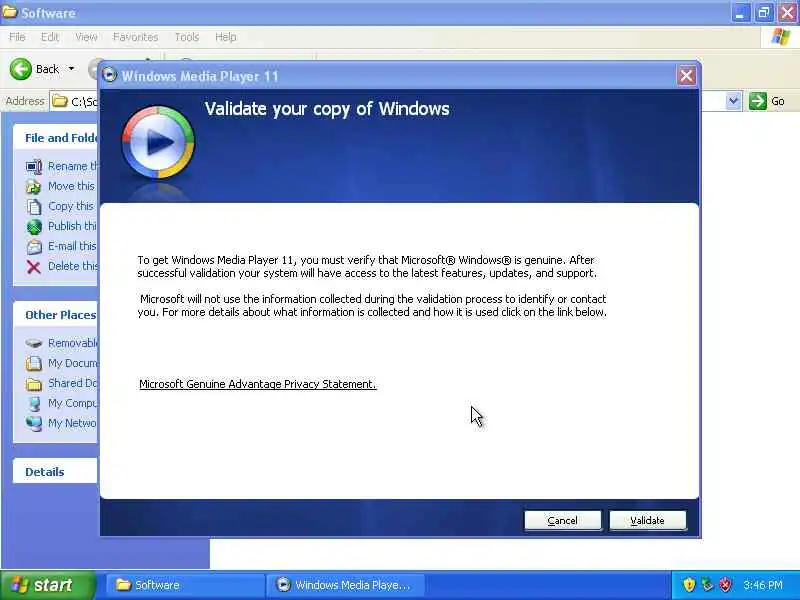The width and height of the screenshot is (800, 600).
Task: Open the Help menu in Software window
Action: click(226, 37)
